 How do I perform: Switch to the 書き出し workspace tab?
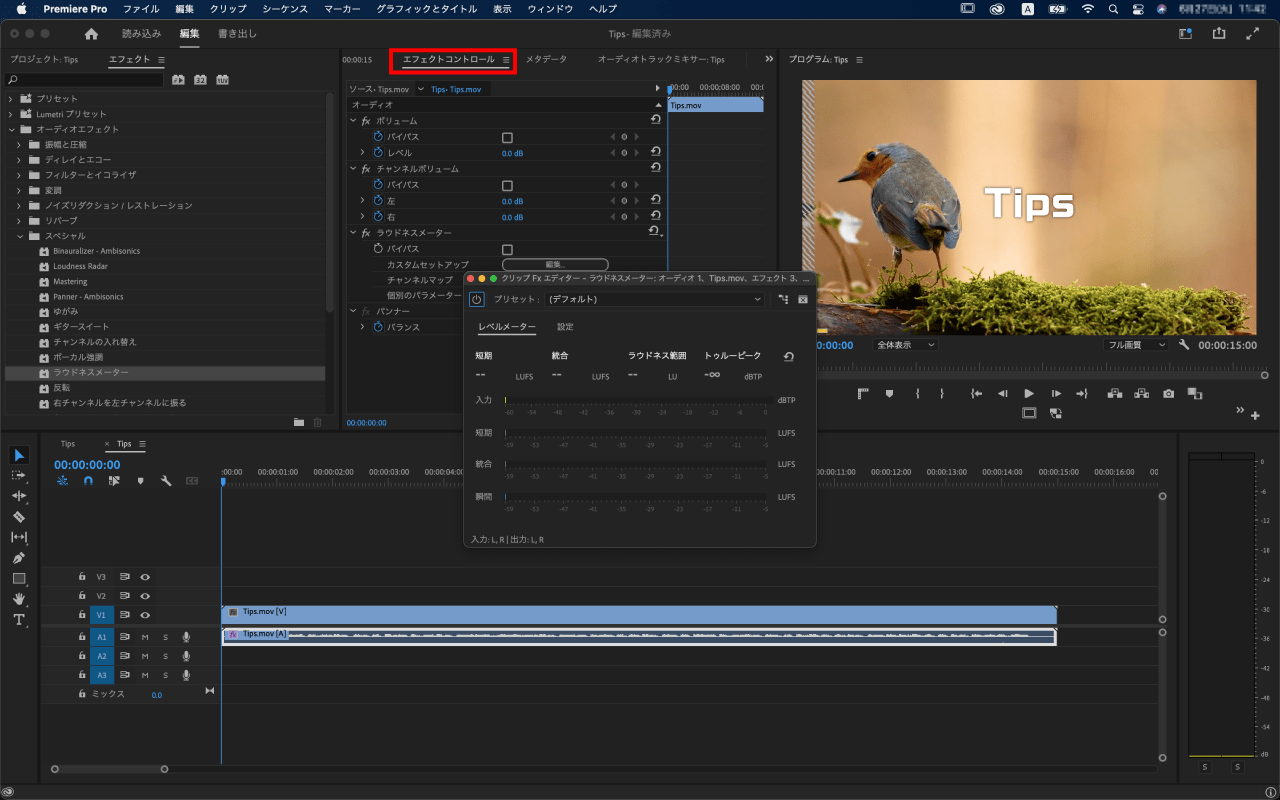pyautogui.click(x=237, y=33)
